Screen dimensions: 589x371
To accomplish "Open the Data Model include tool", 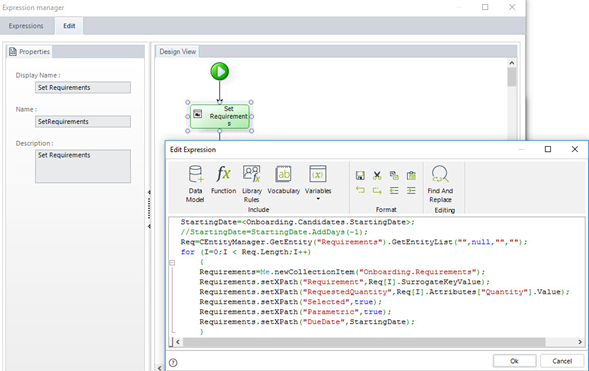I will click(x=195, y=184).
